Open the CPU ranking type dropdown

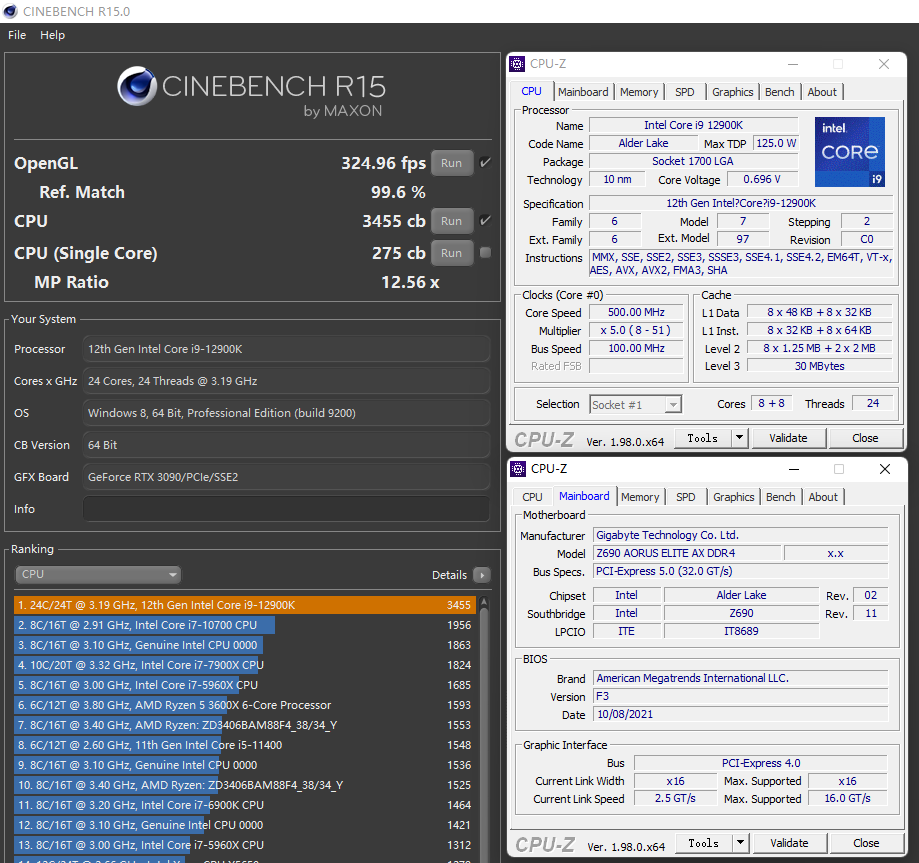[x=98, y=575]
